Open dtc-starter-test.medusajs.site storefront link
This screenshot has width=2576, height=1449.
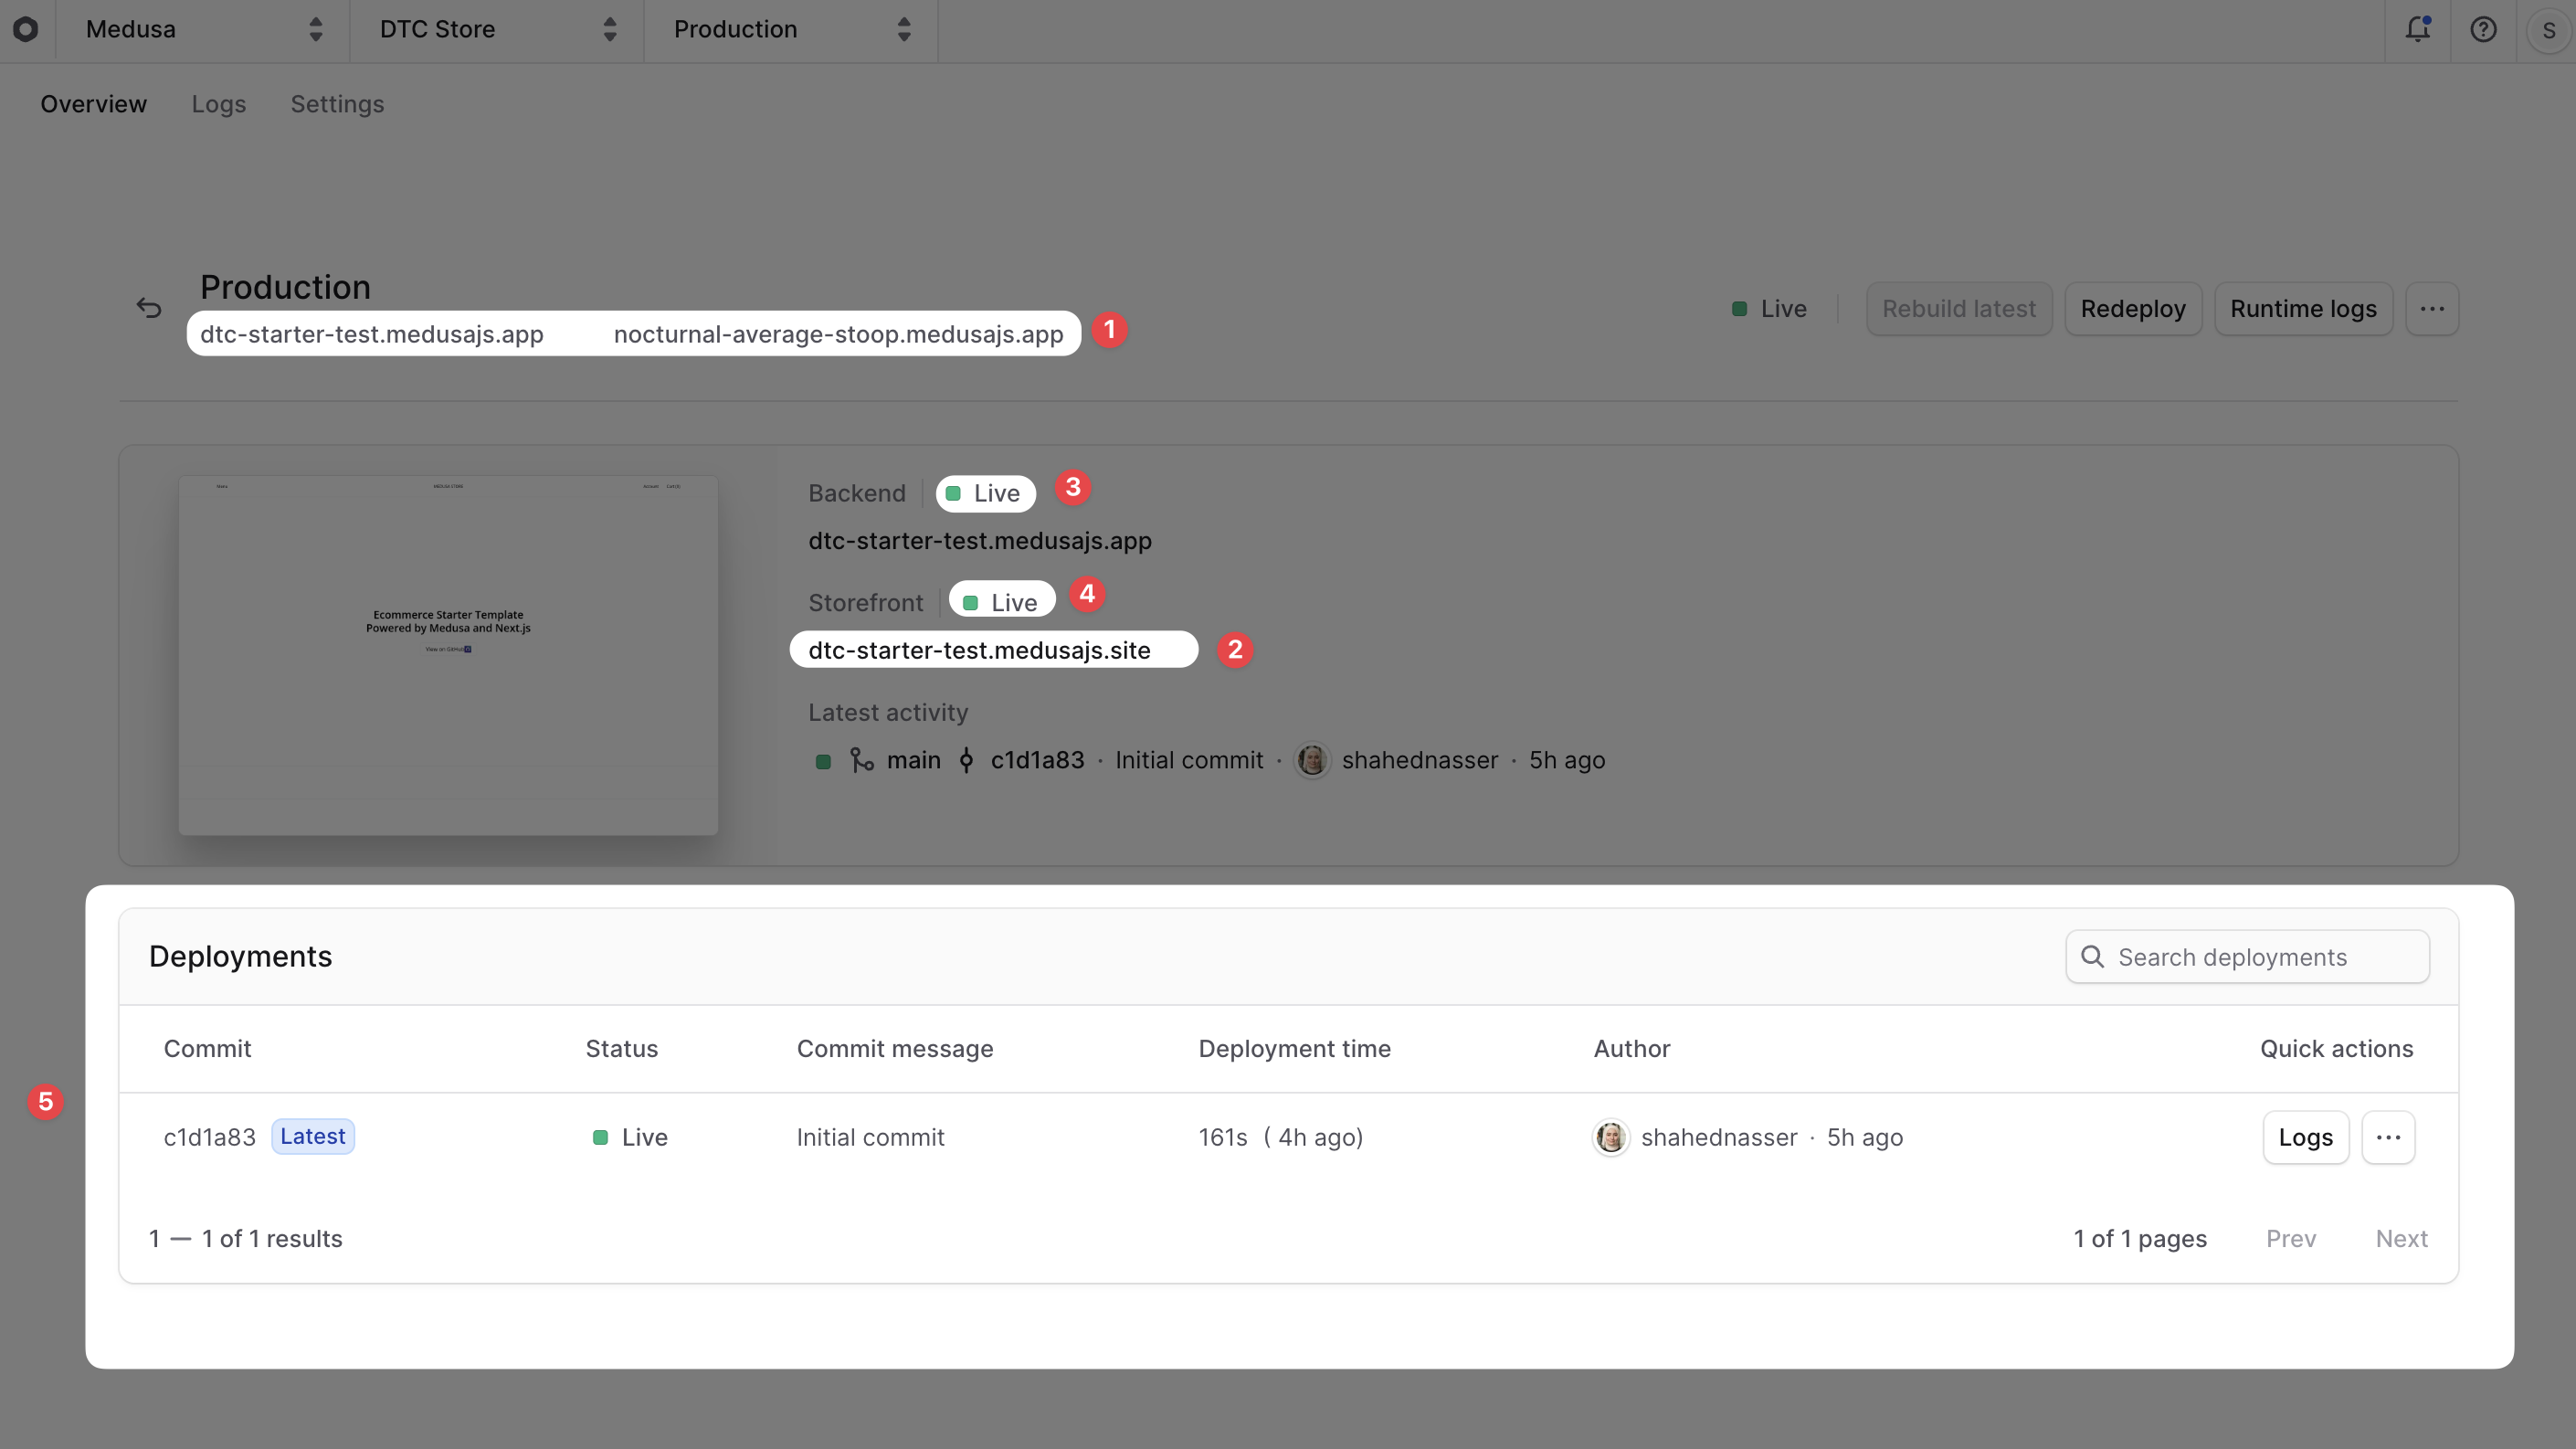[x=979, y=650]
